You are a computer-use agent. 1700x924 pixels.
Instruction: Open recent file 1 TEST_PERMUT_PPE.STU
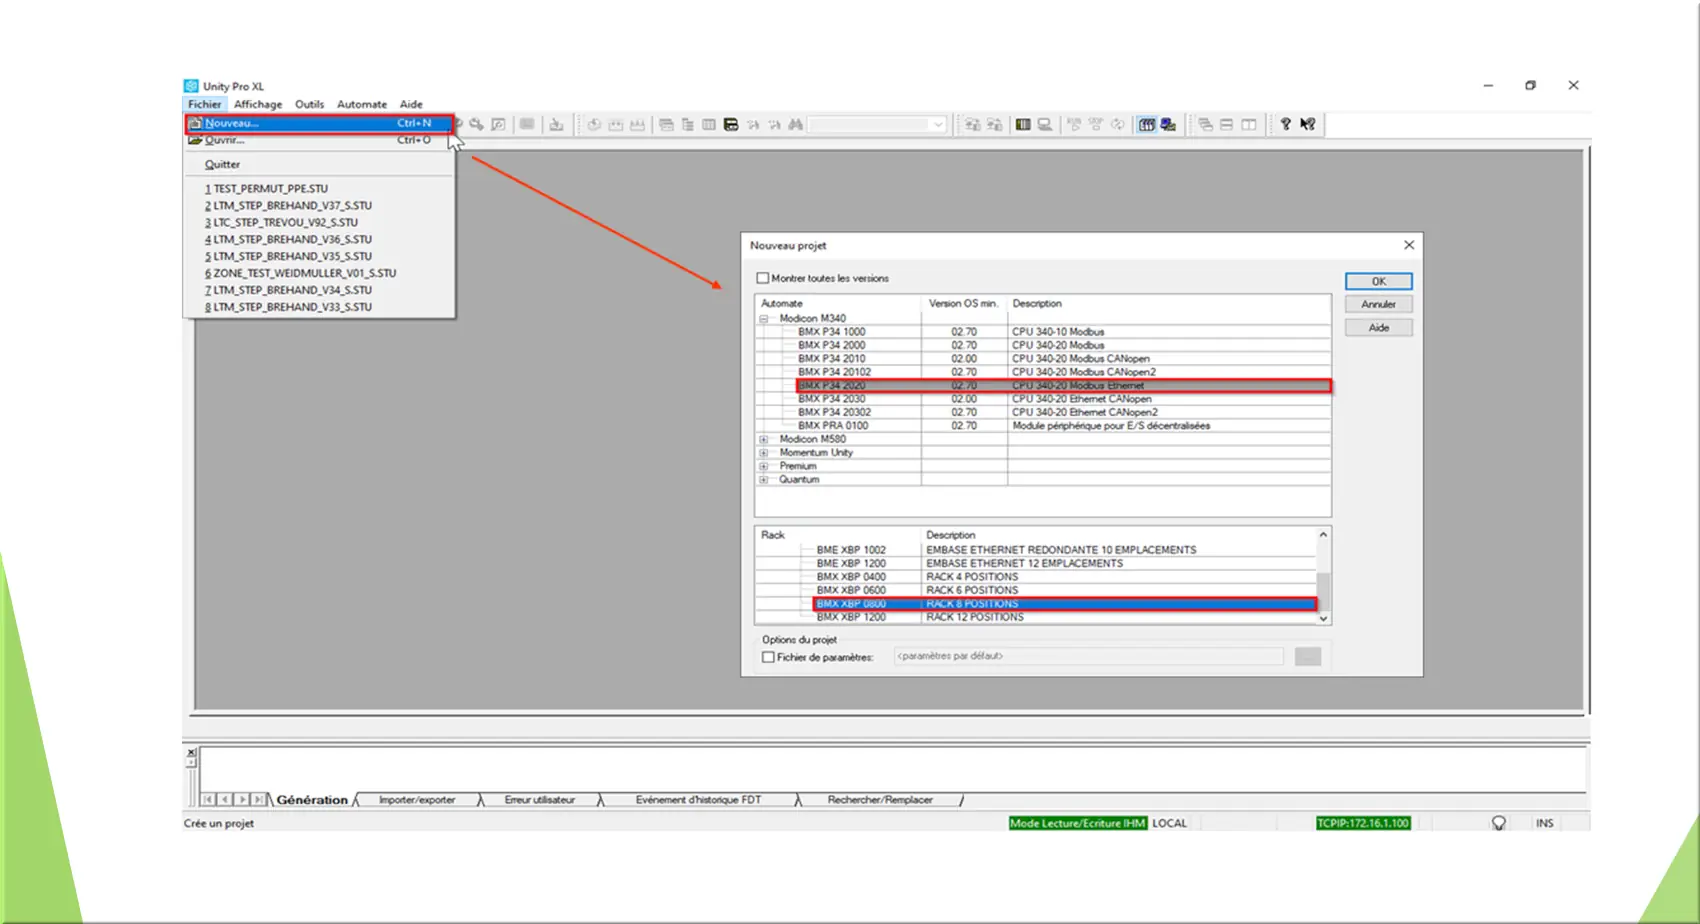[x=320, y=188]
